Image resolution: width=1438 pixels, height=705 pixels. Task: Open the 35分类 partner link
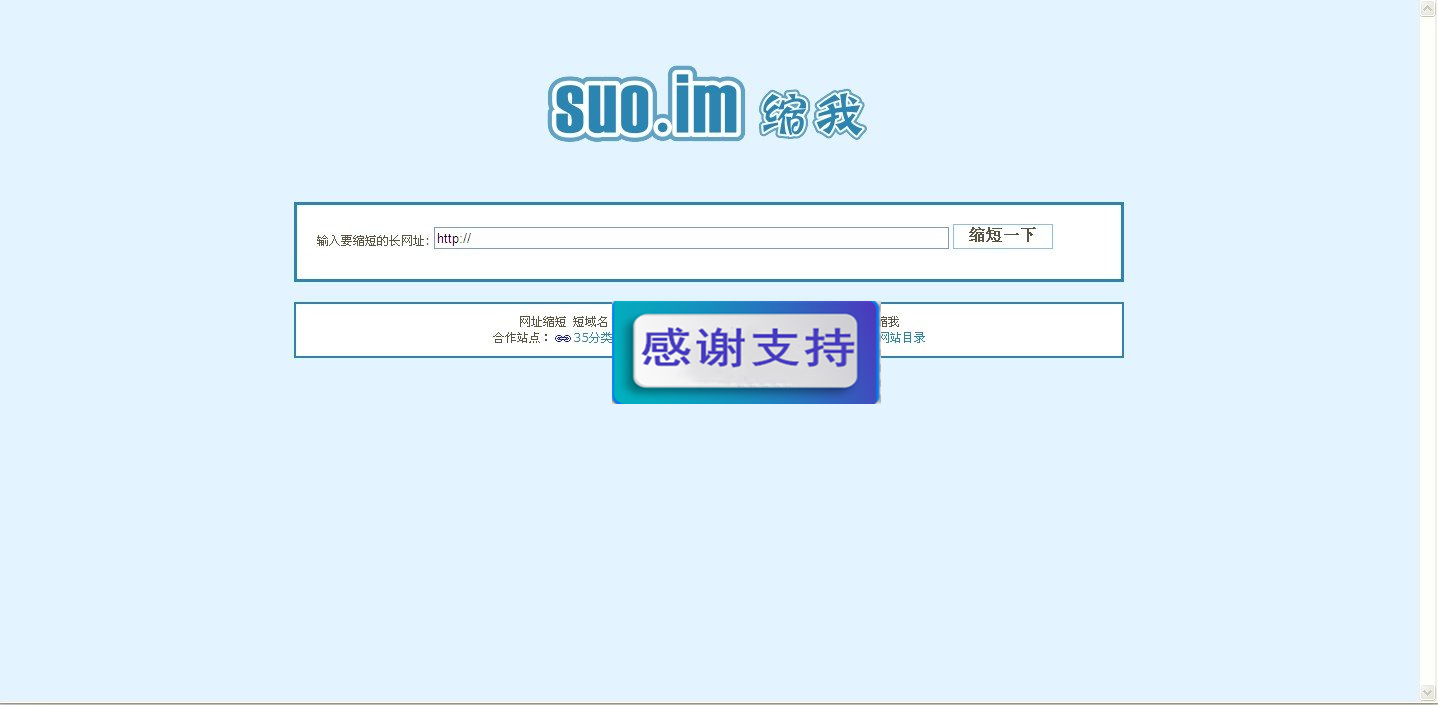pyautogui.click(x=593, y=338)
